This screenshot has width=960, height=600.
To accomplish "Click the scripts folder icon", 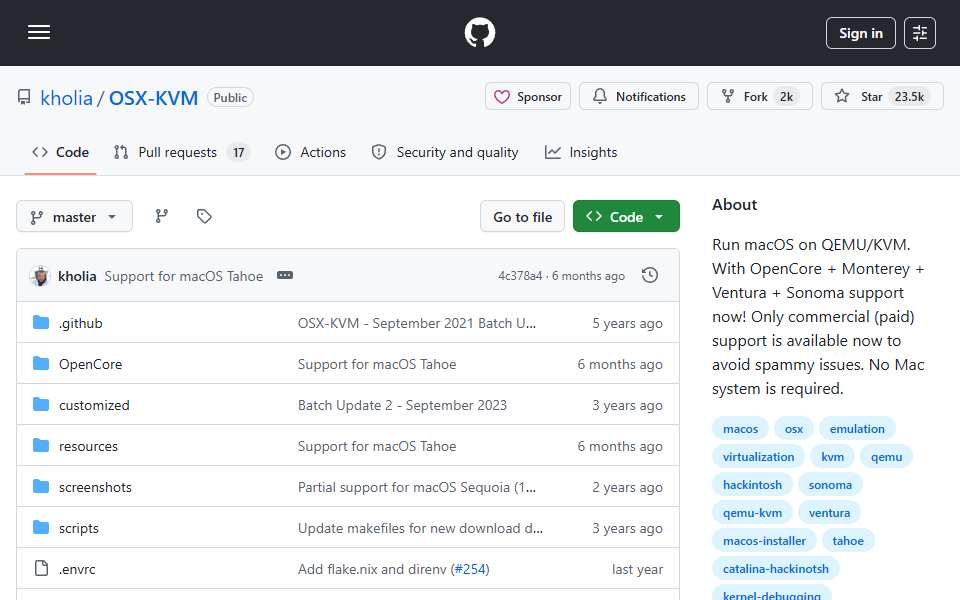I will 41,528.
